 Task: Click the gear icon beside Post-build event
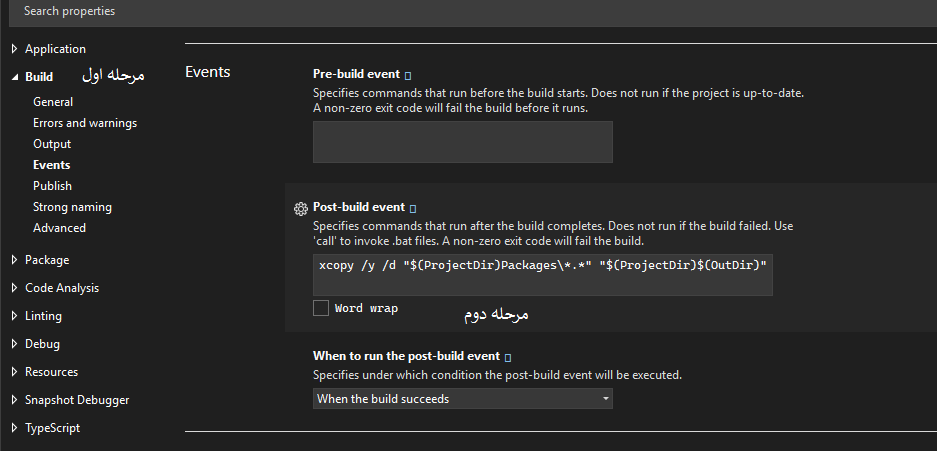tap(301, 208)
